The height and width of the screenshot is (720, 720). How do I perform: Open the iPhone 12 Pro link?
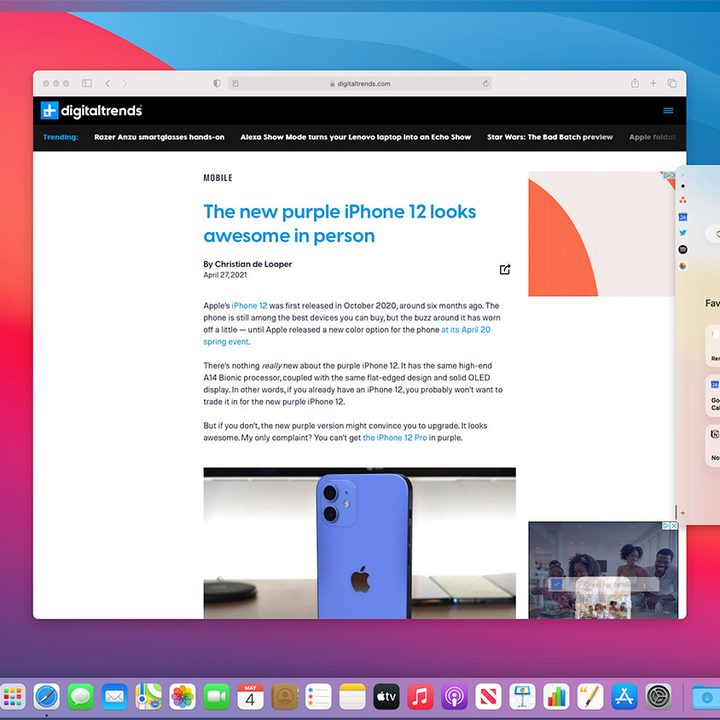395,438
